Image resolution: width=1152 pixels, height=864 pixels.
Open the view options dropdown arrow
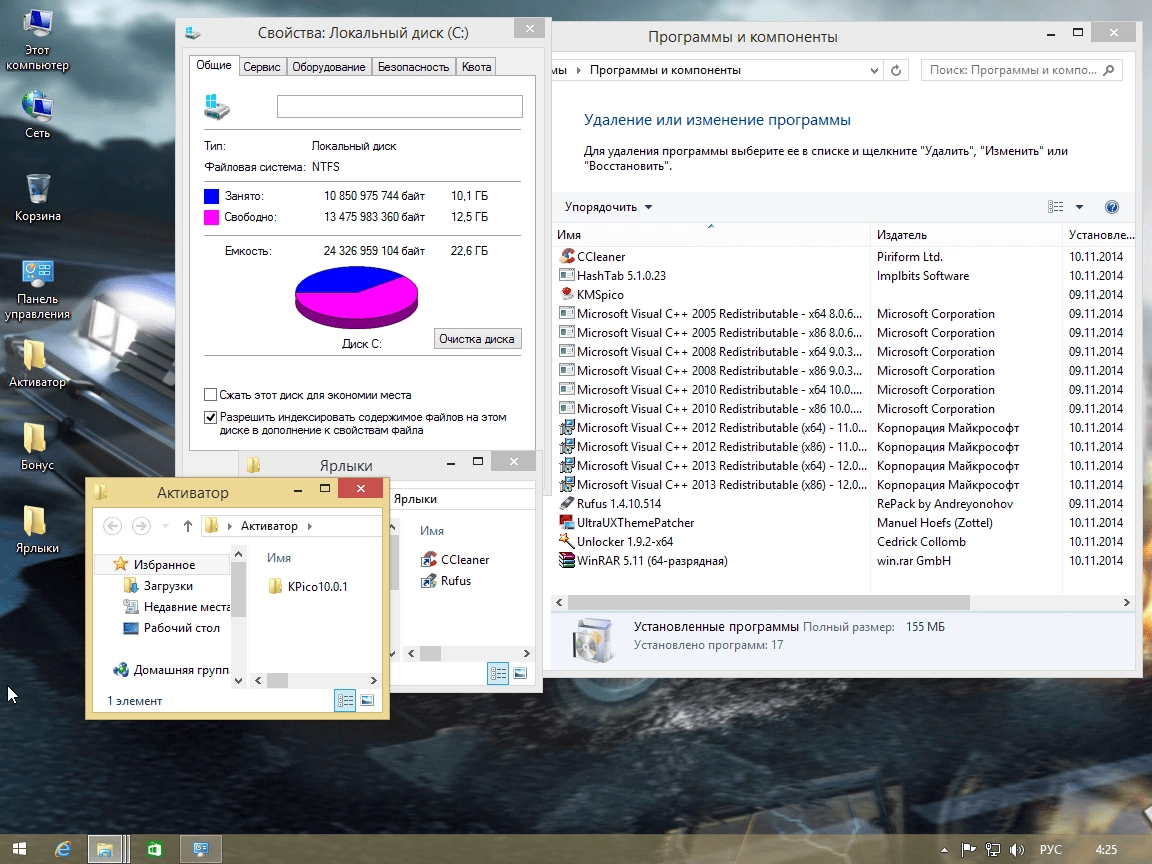1079,207
